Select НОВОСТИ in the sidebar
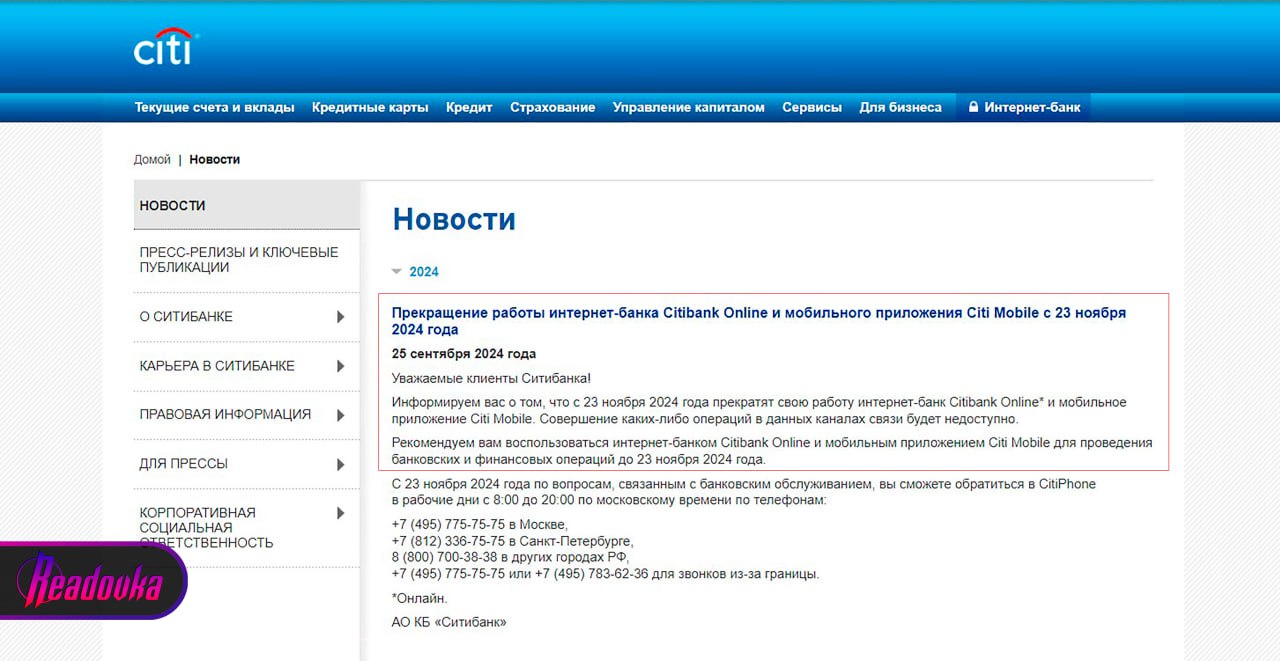Viewport: 1280px width, 661px height. [x=247, y=205]
